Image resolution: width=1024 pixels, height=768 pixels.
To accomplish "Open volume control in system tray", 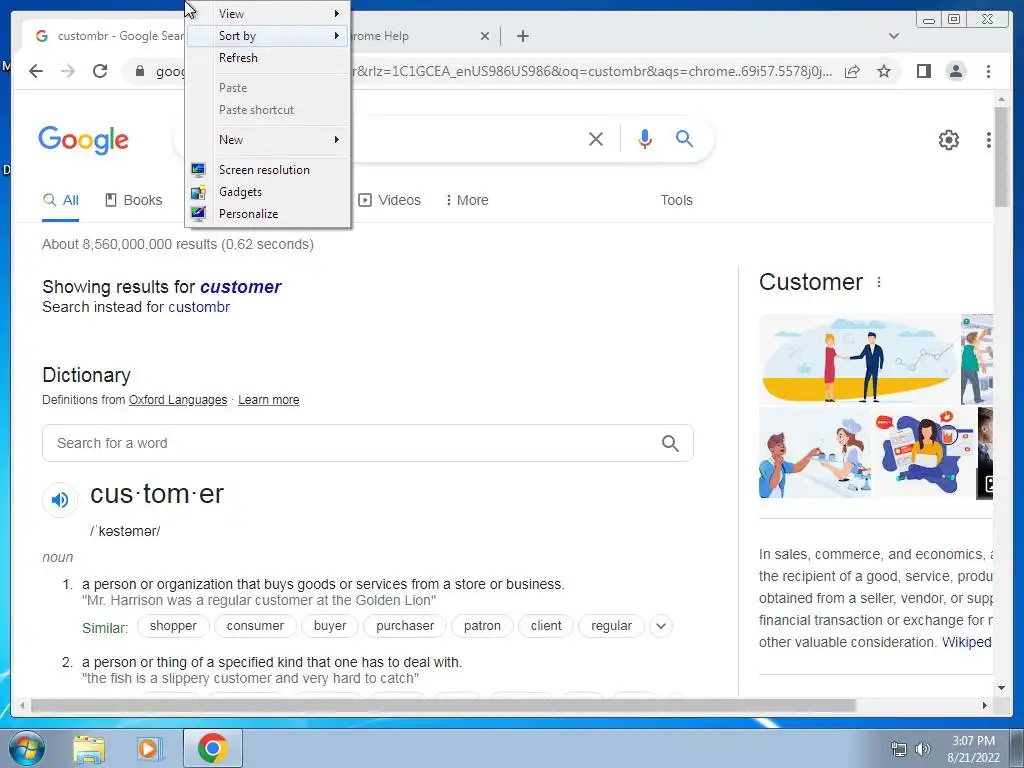I will tap(923, 749).
